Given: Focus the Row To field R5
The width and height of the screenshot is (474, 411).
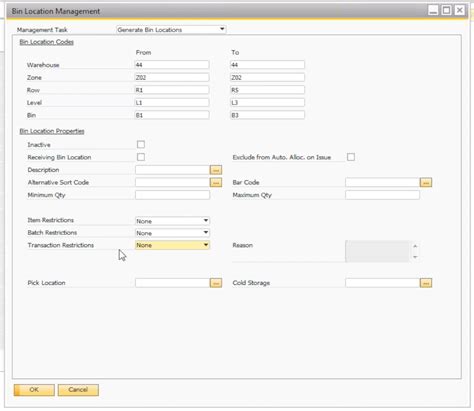Looking at the screenshot, I should (267, 90).
